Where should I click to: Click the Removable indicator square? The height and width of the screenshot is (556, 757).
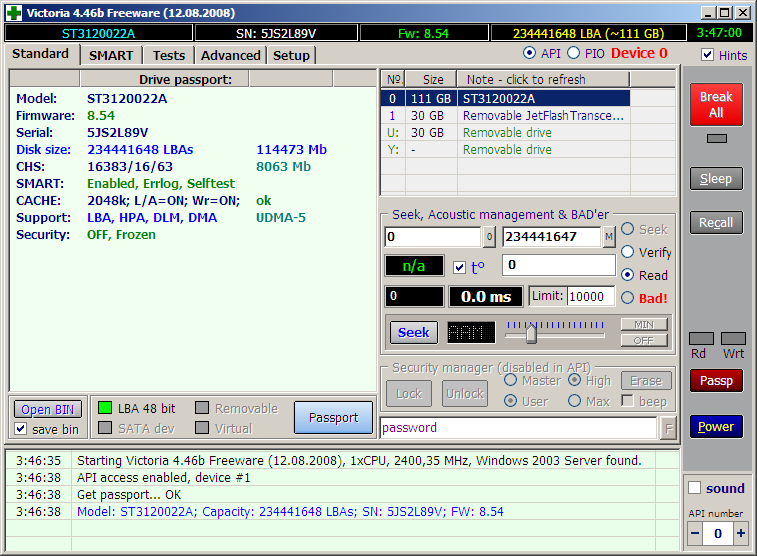[x=202, y=408]
